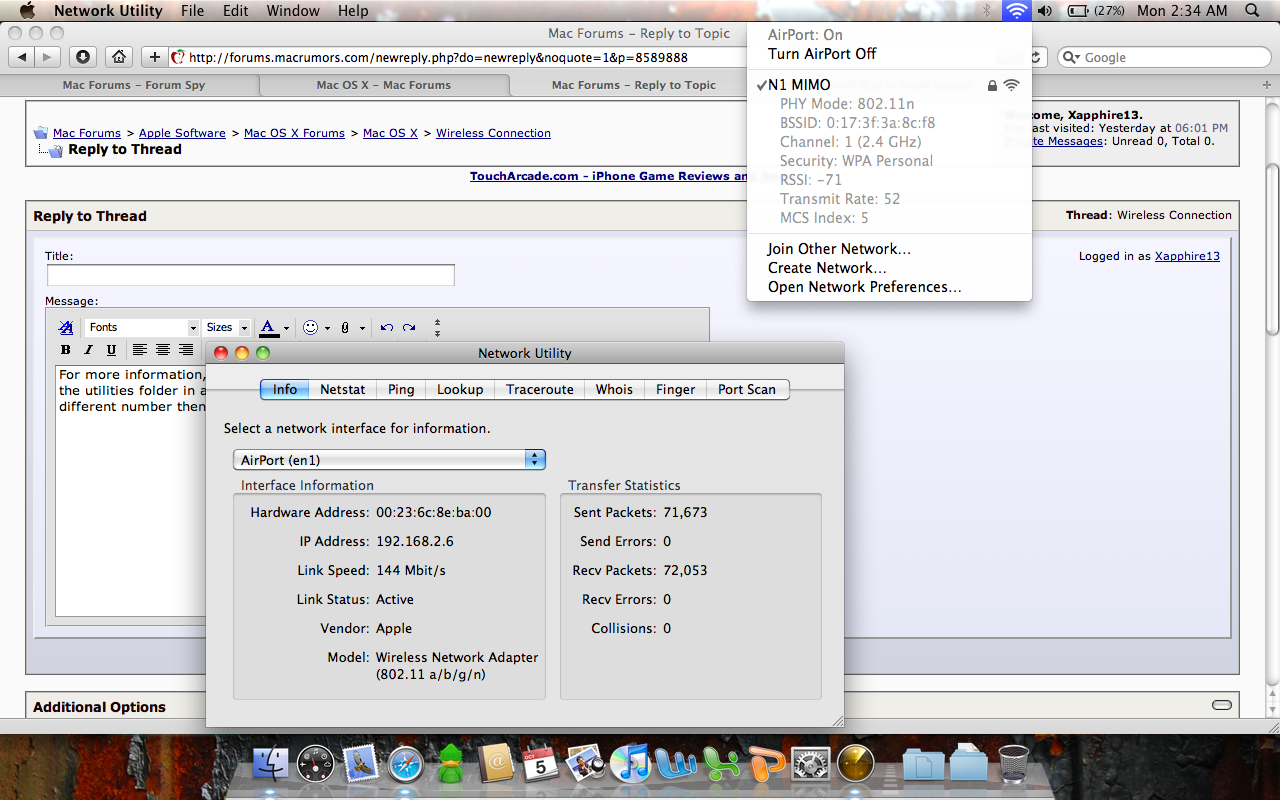Screen dimensions: 1280x800
Task: Open the Mac OS X Forums link
Action: click(294, 133)
